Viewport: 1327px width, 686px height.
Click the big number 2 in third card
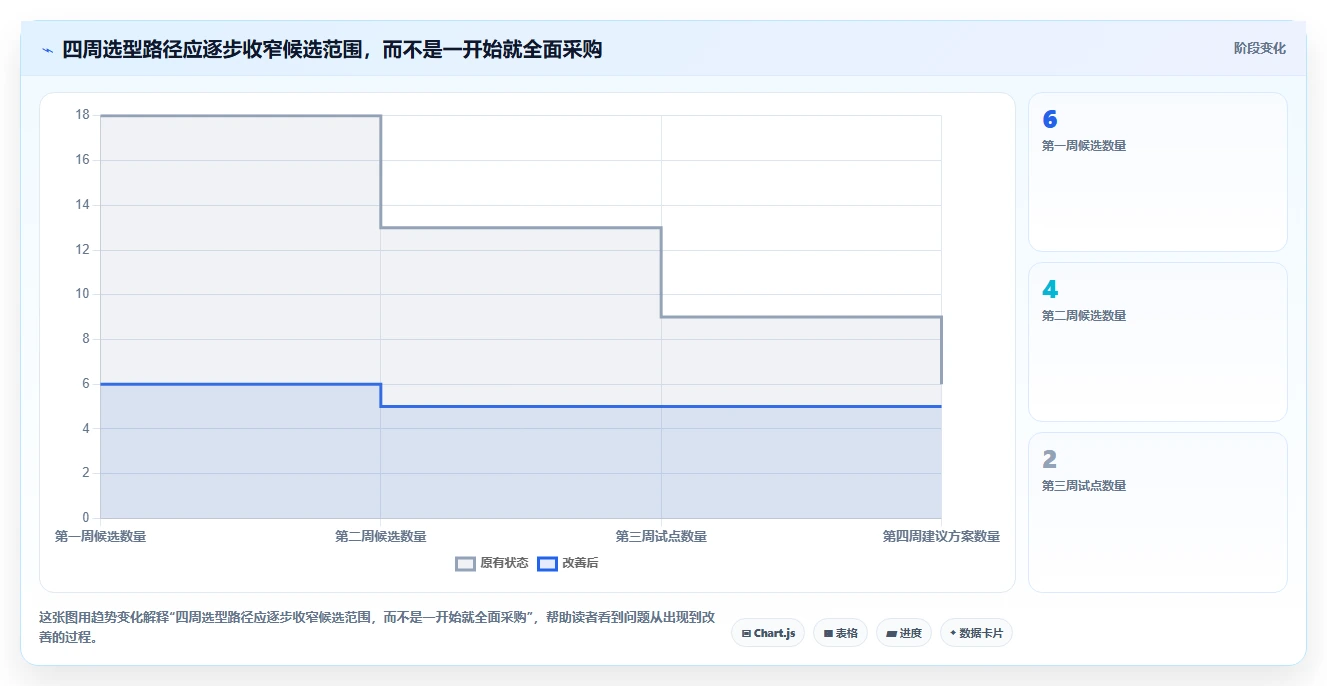(1050, 460)
